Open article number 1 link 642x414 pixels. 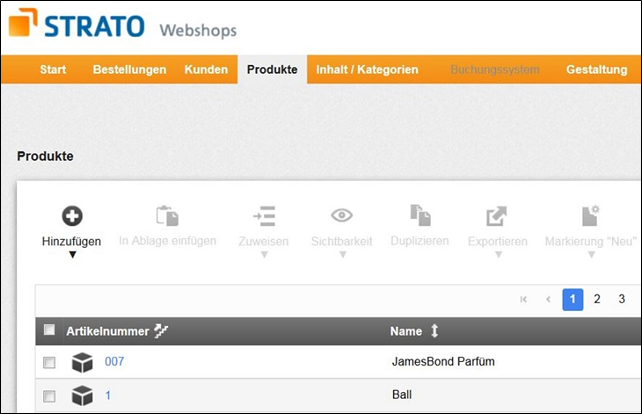click(x=108, y=396)
